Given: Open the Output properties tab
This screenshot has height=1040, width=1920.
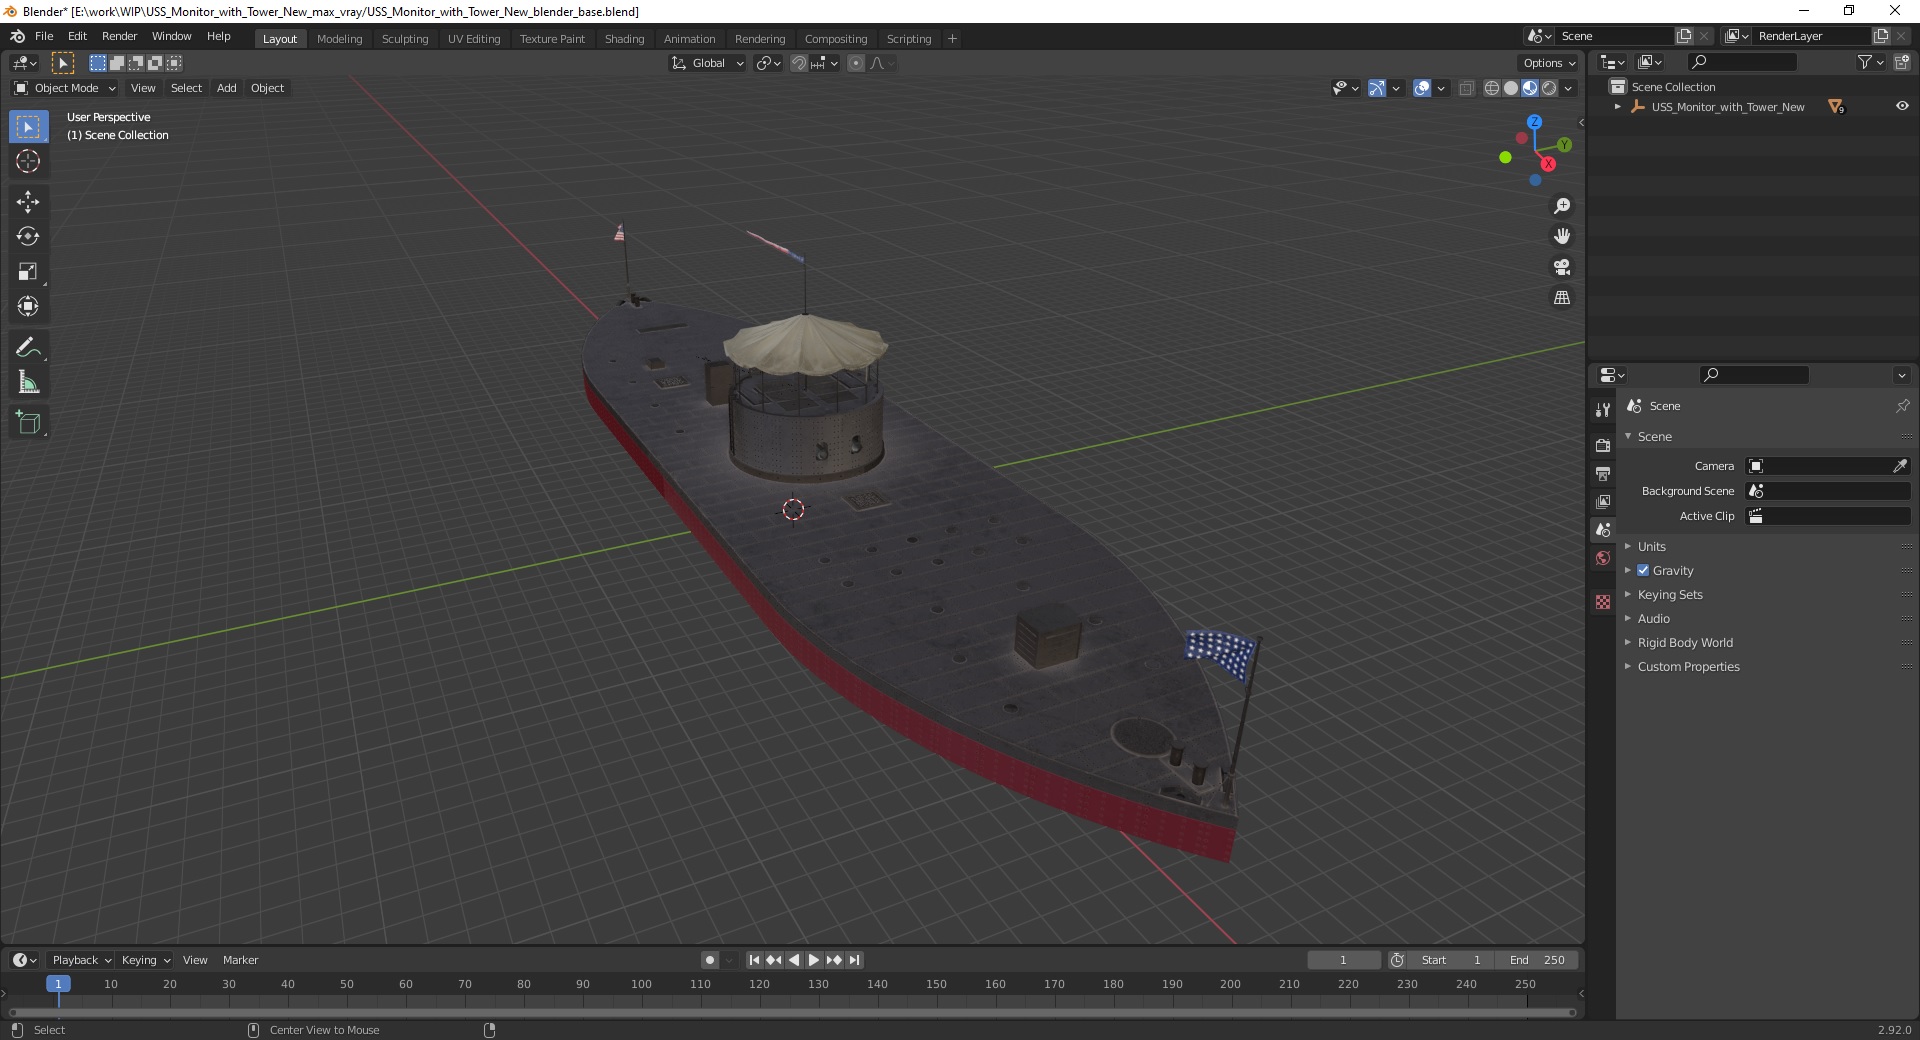Looking at the screenshot, I should pos(1603,473).
